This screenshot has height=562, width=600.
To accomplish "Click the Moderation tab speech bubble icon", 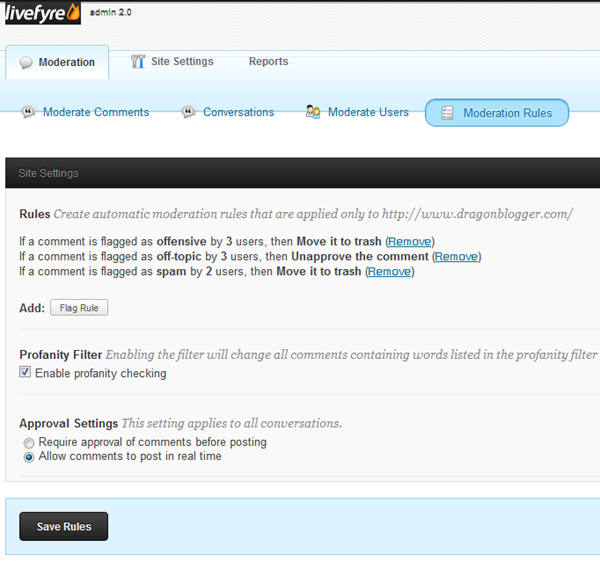I will [x=26, y=62].
